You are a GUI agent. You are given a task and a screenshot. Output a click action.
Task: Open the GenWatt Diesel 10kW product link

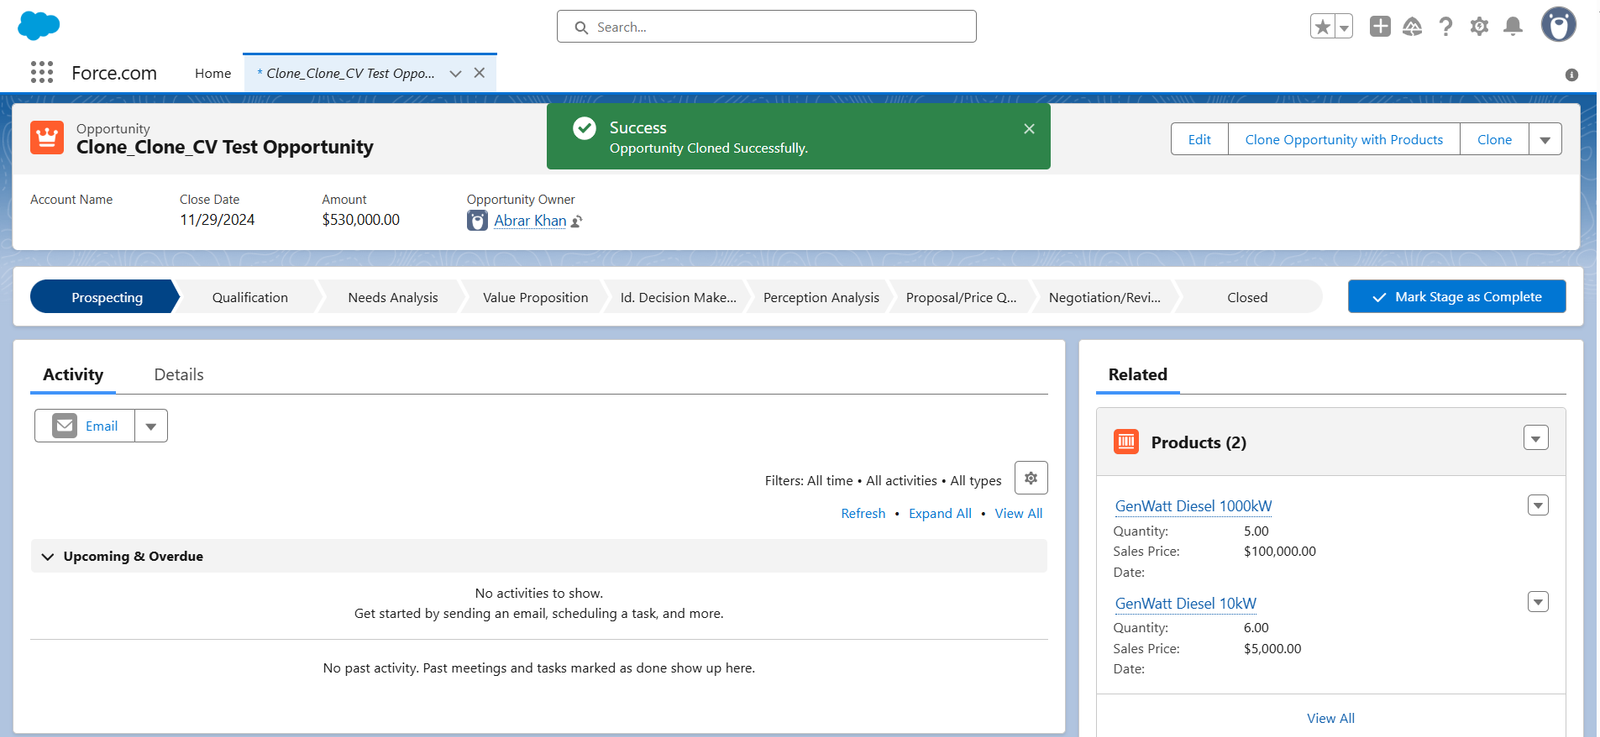(1186, 603)
